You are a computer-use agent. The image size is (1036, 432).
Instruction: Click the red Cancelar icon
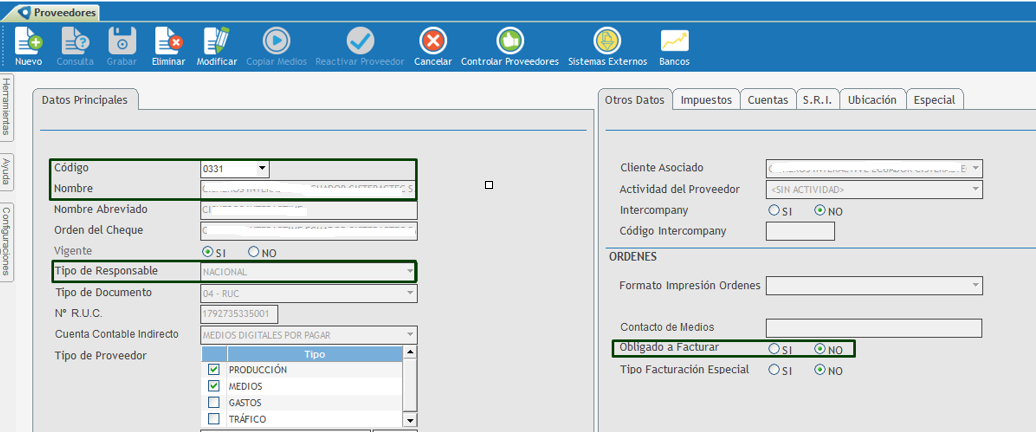(x=432, y=41)
